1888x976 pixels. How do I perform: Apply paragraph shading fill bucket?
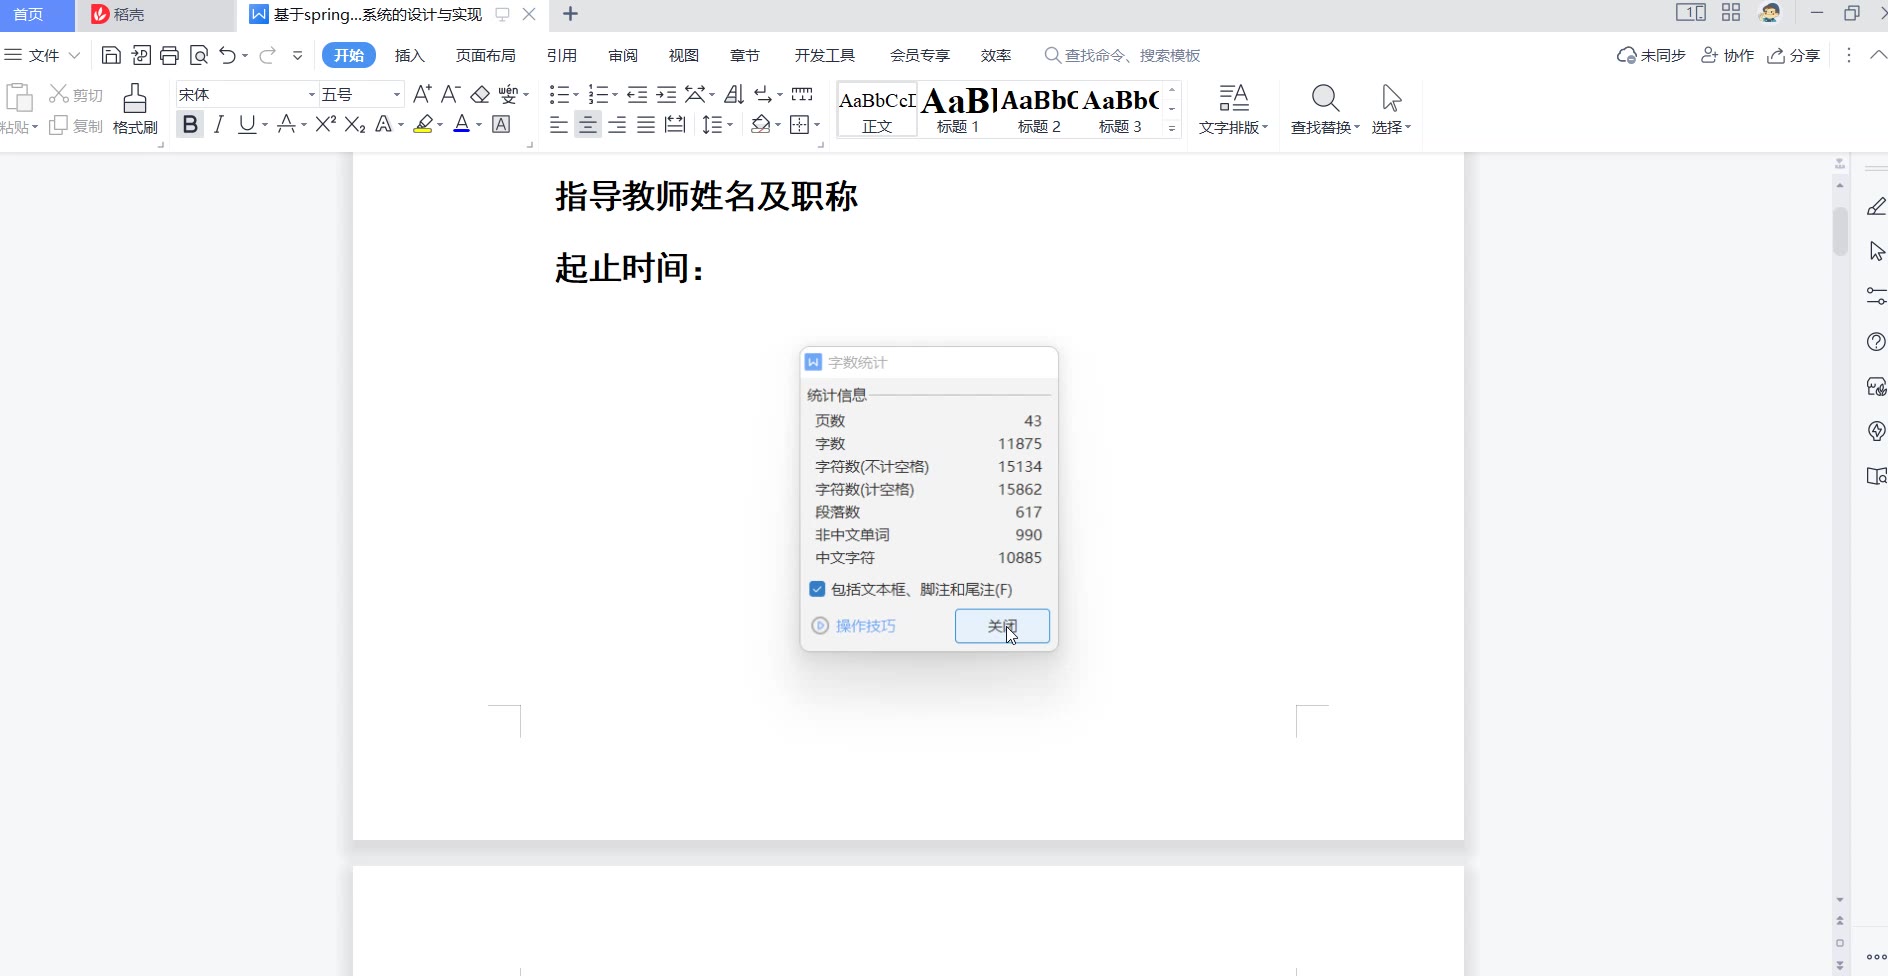761,124
